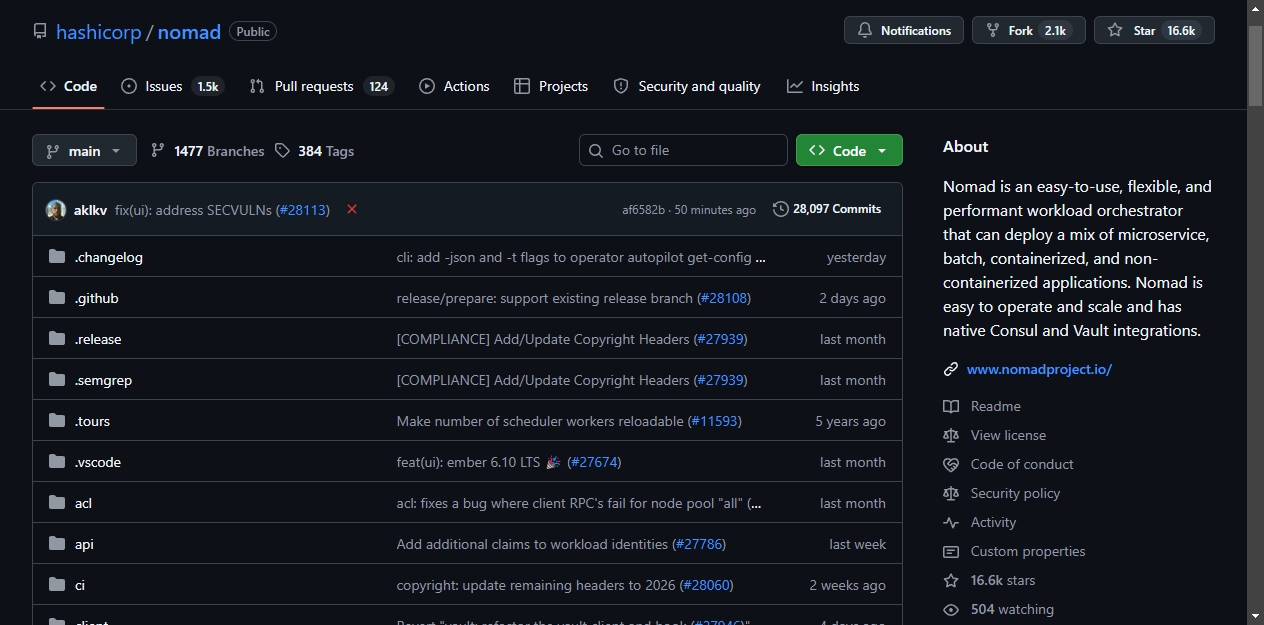The width and height of the screenshot is (1264, 625).
Task: View the 16.6k stars link
Action: click(x=1003, y=580)
